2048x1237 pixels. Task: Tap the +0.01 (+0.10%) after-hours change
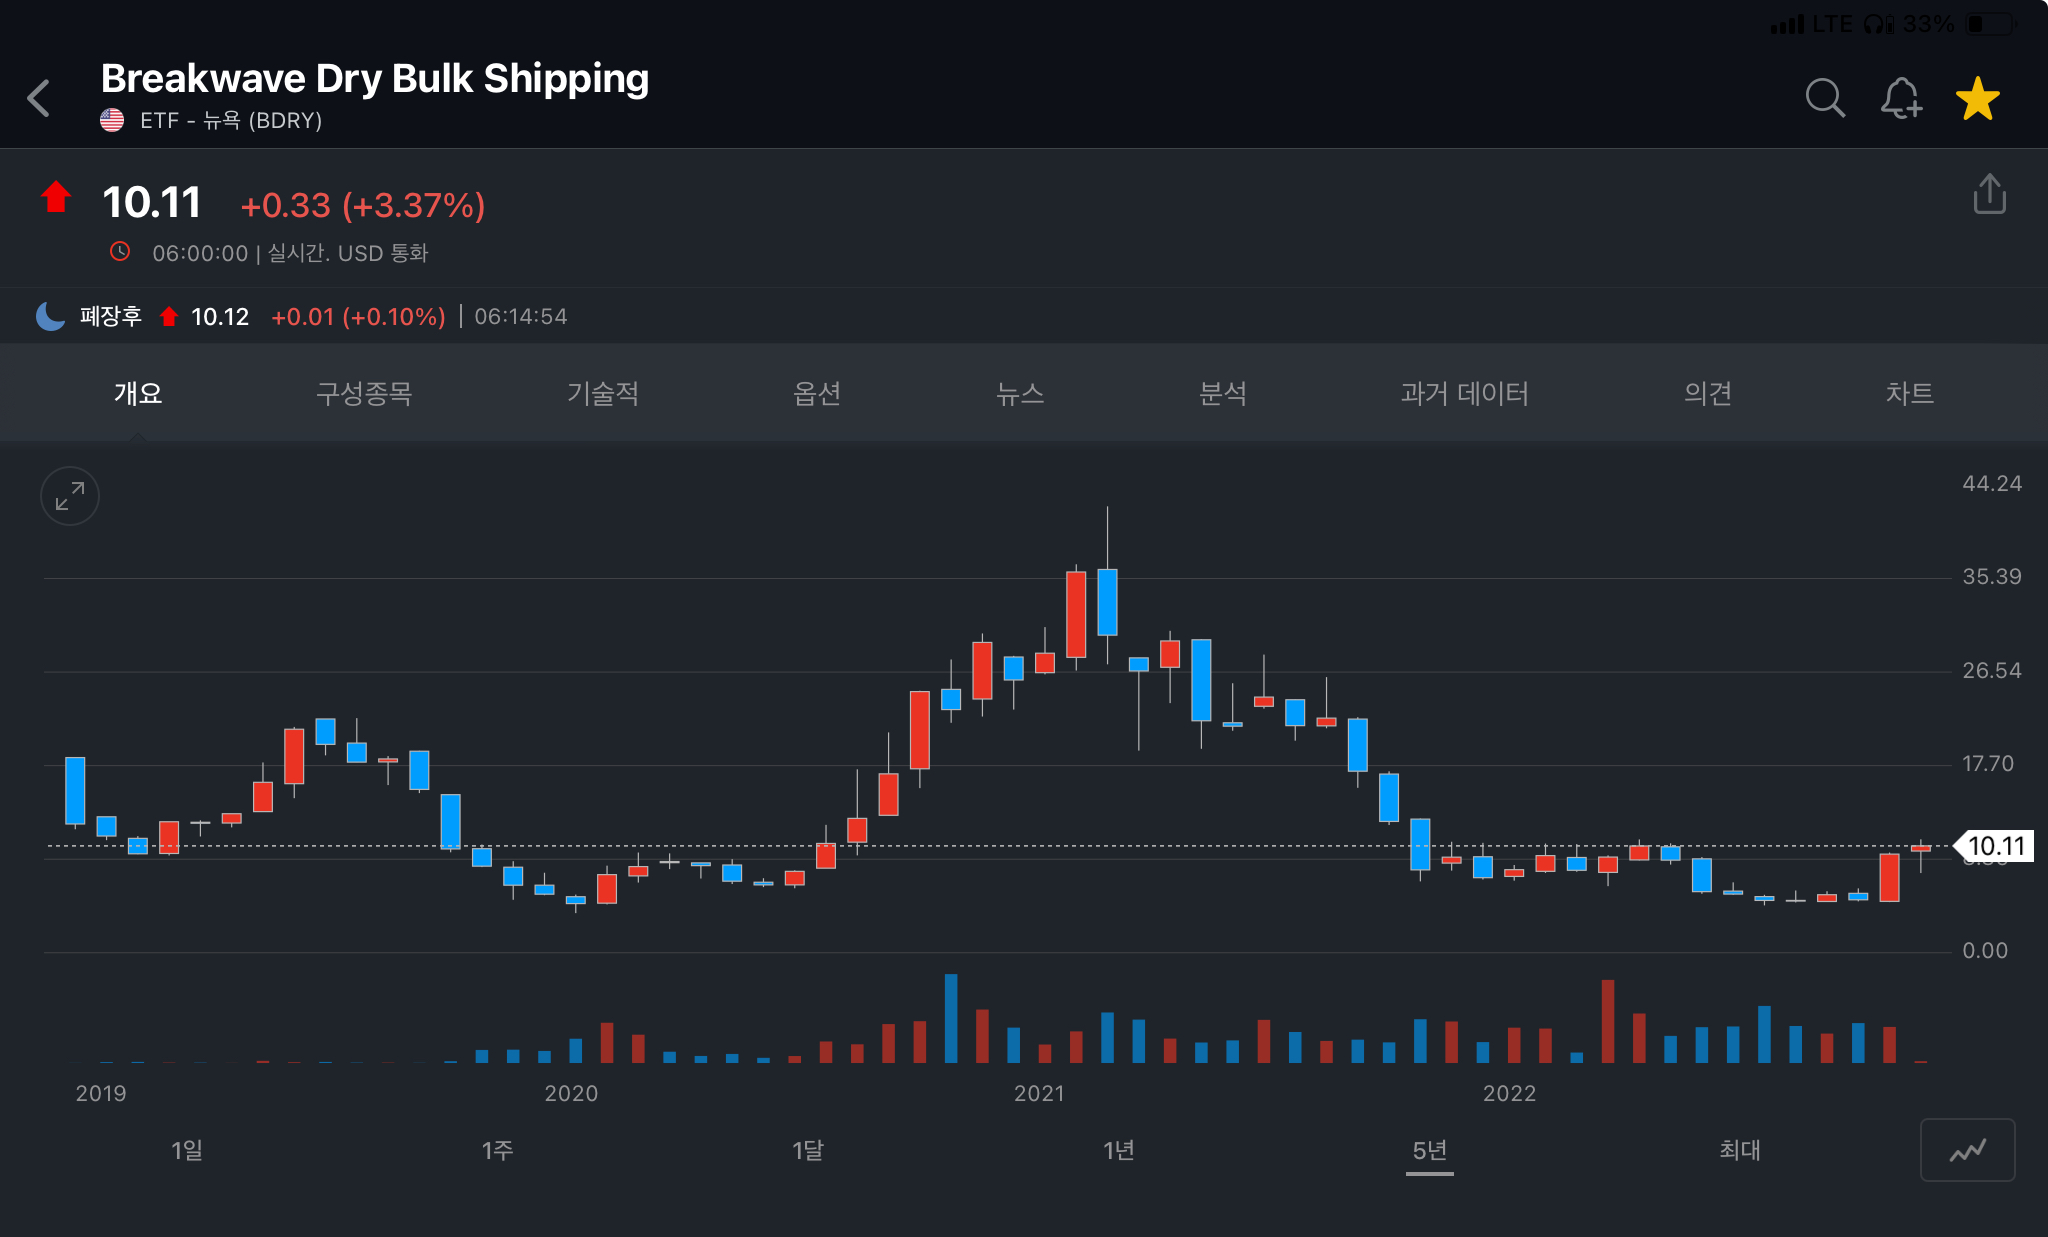[358, 316]
